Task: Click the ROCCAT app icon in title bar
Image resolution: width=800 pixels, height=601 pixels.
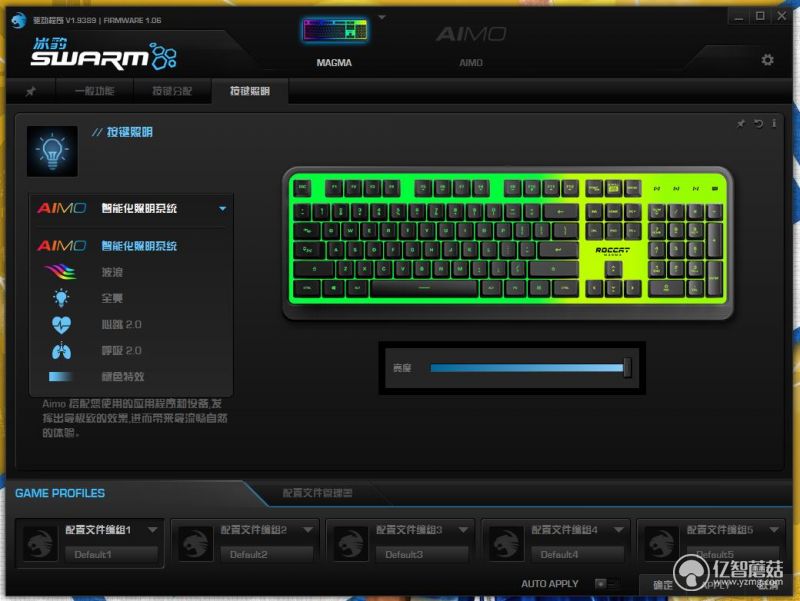Action: (19, 20)
